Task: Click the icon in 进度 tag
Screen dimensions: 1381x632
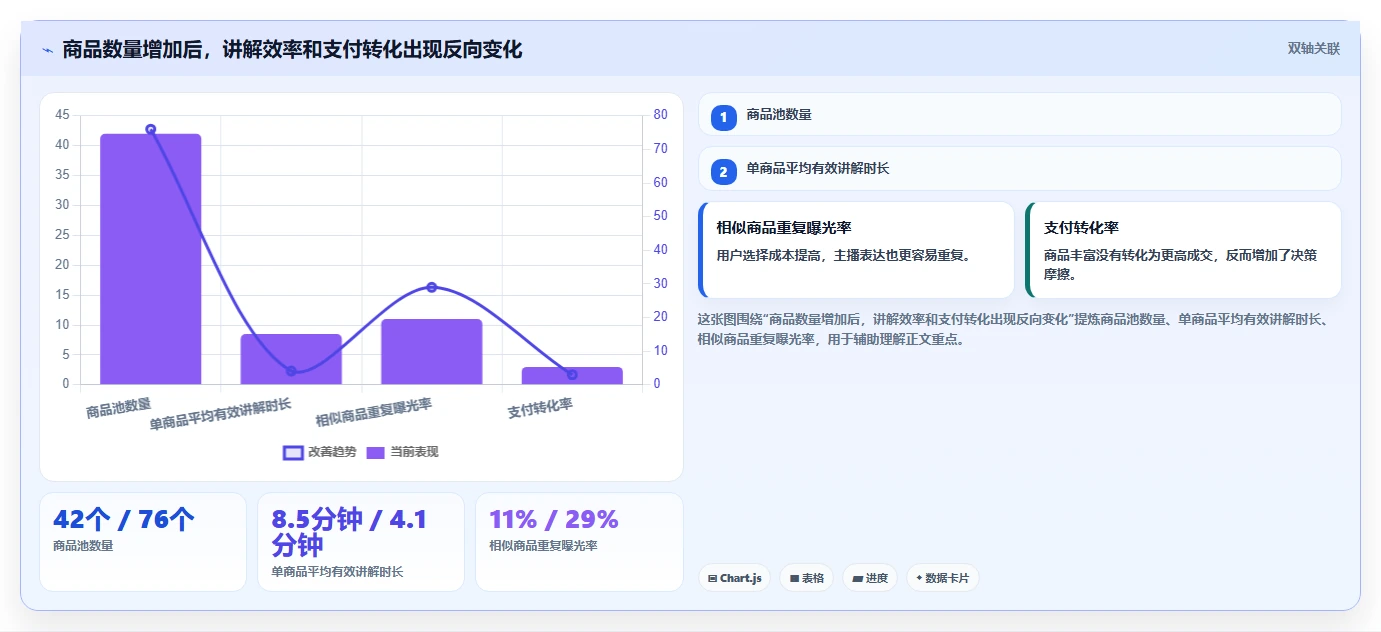Action: [x=857, y=578]
